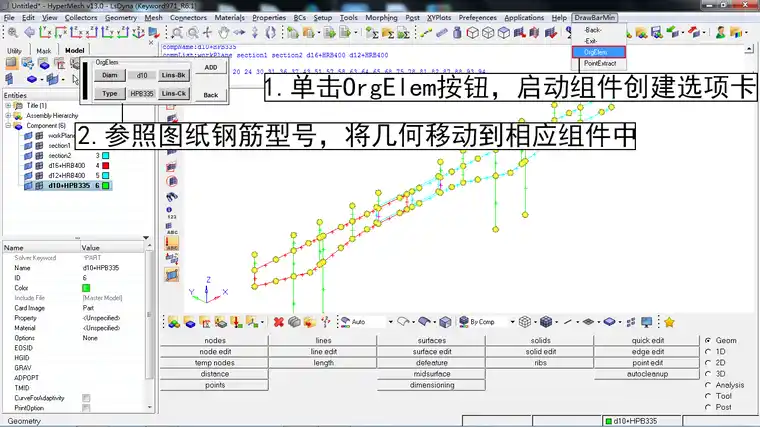This screenshot has height=427, width=760.
Task: Switch to the Utility tab
Action: [x=14, y=50]
